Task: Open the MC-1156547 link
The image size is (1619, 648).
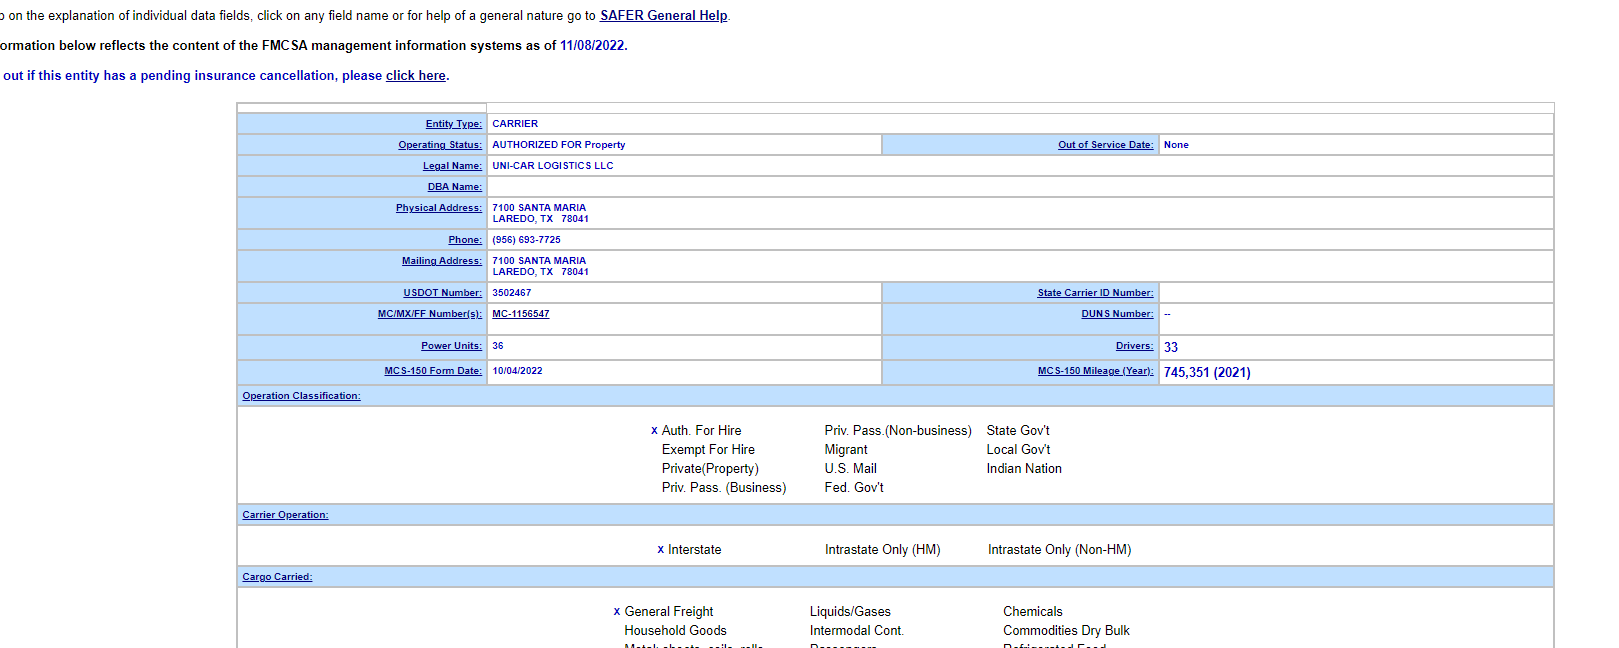Action: (521, 314)
